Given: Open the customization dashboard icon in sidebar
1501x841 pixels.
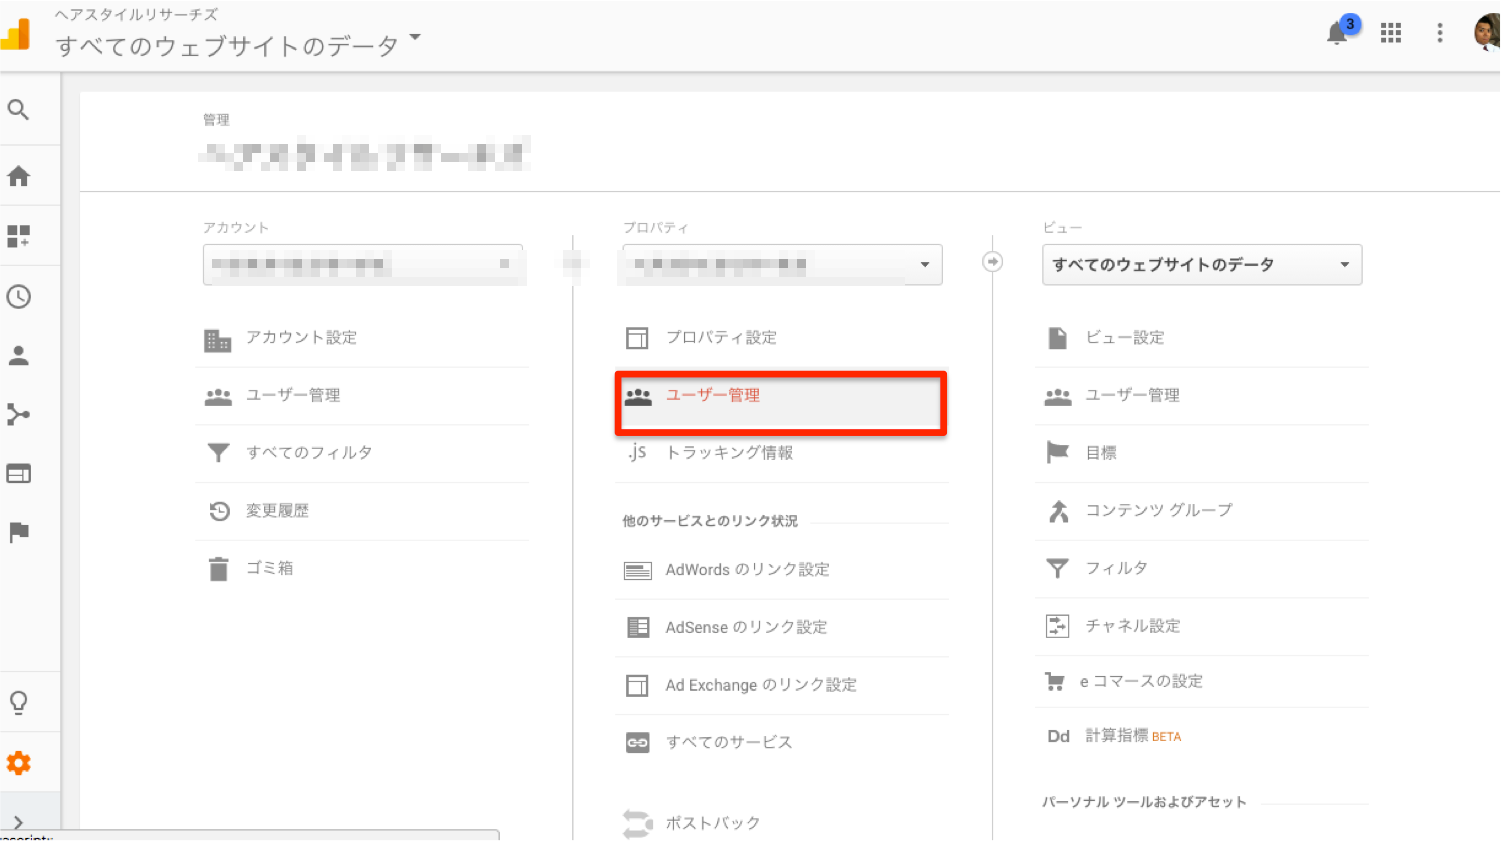Looking at the screenshot, I should pyautogui.click(x=18, y=236).
